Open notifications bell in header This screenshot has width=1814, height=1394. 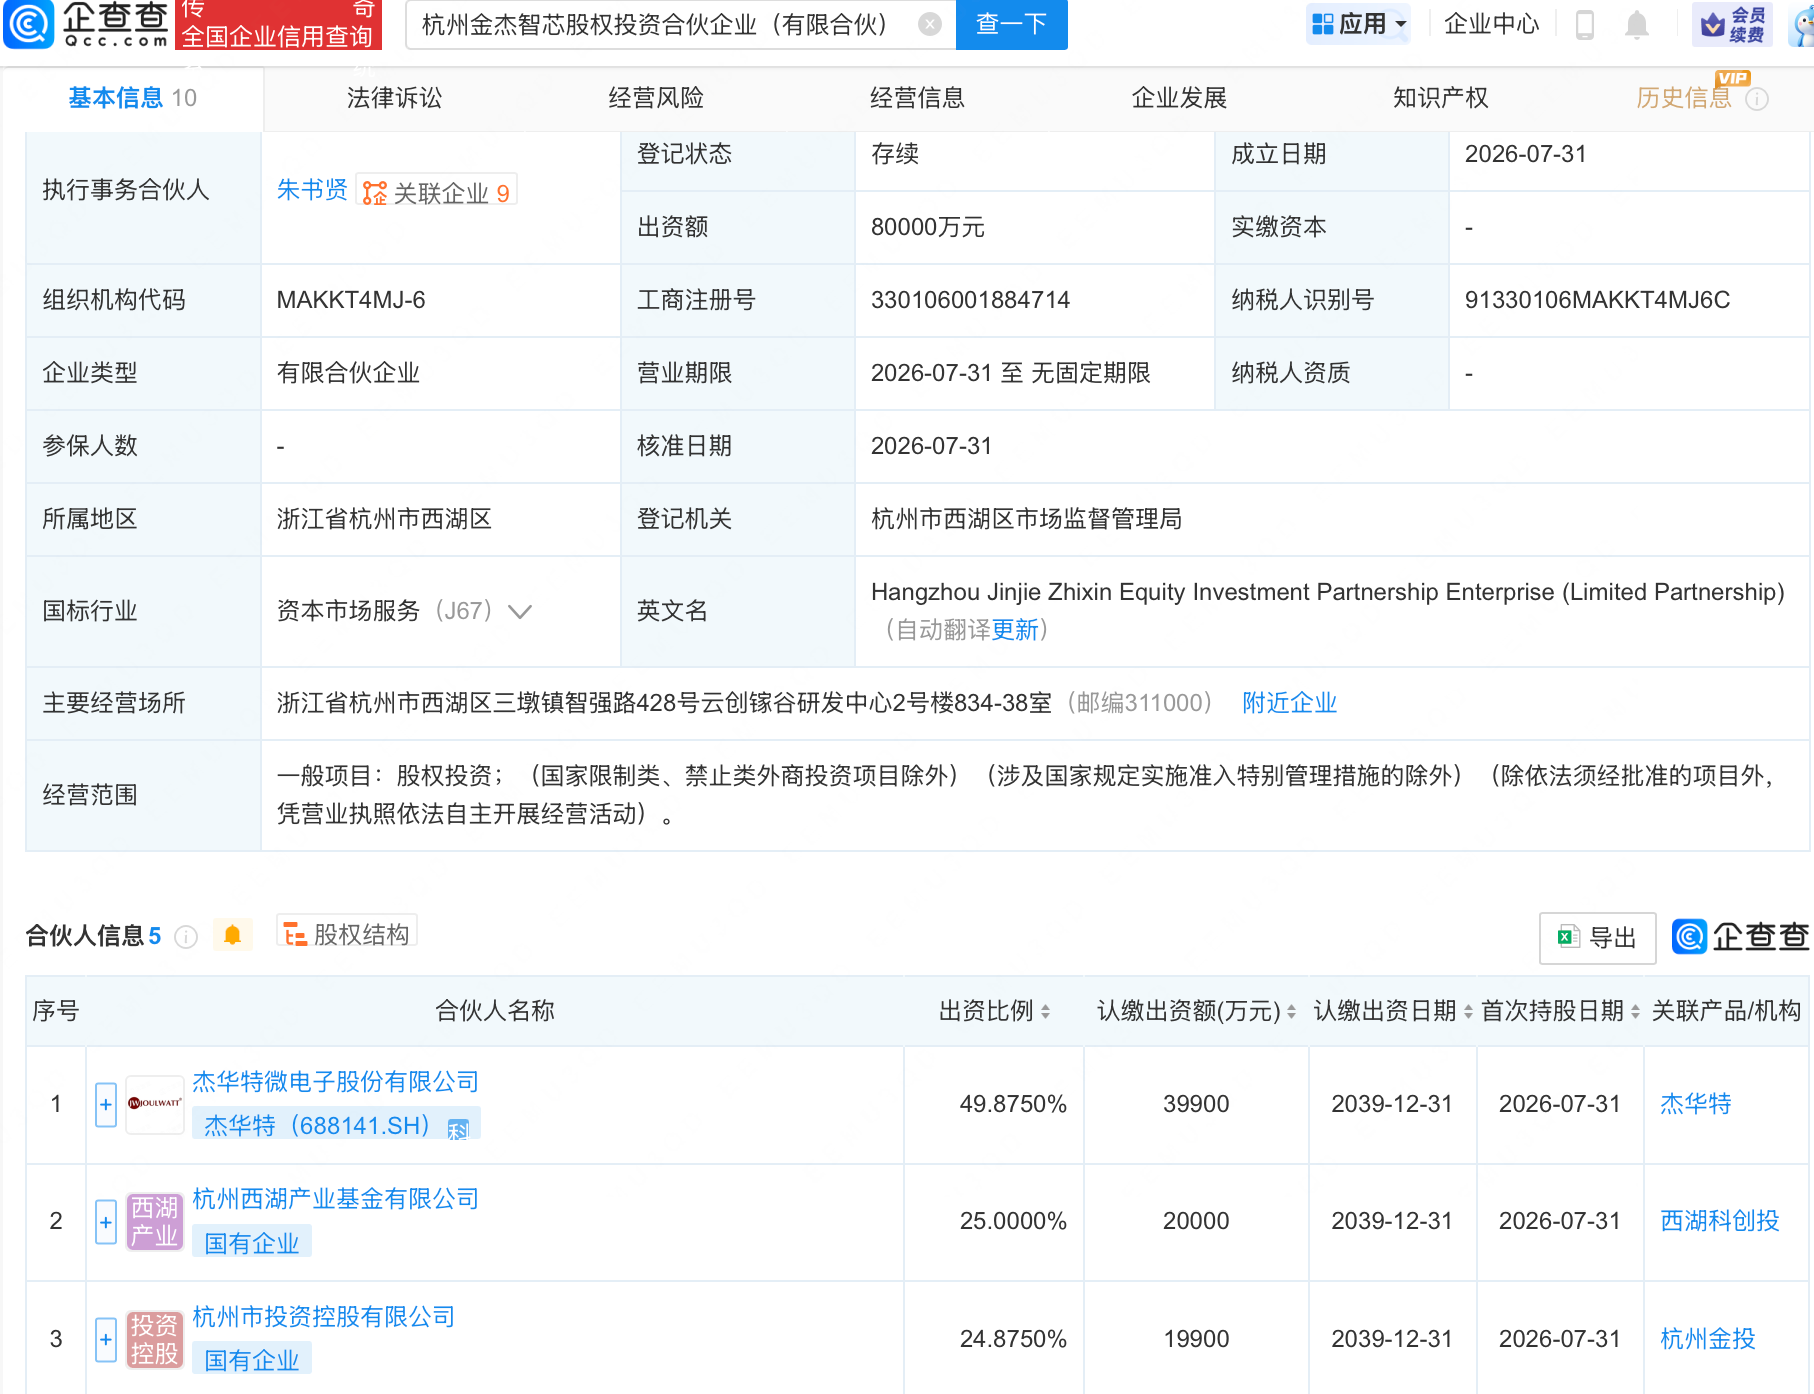[x=1637, y=24]
